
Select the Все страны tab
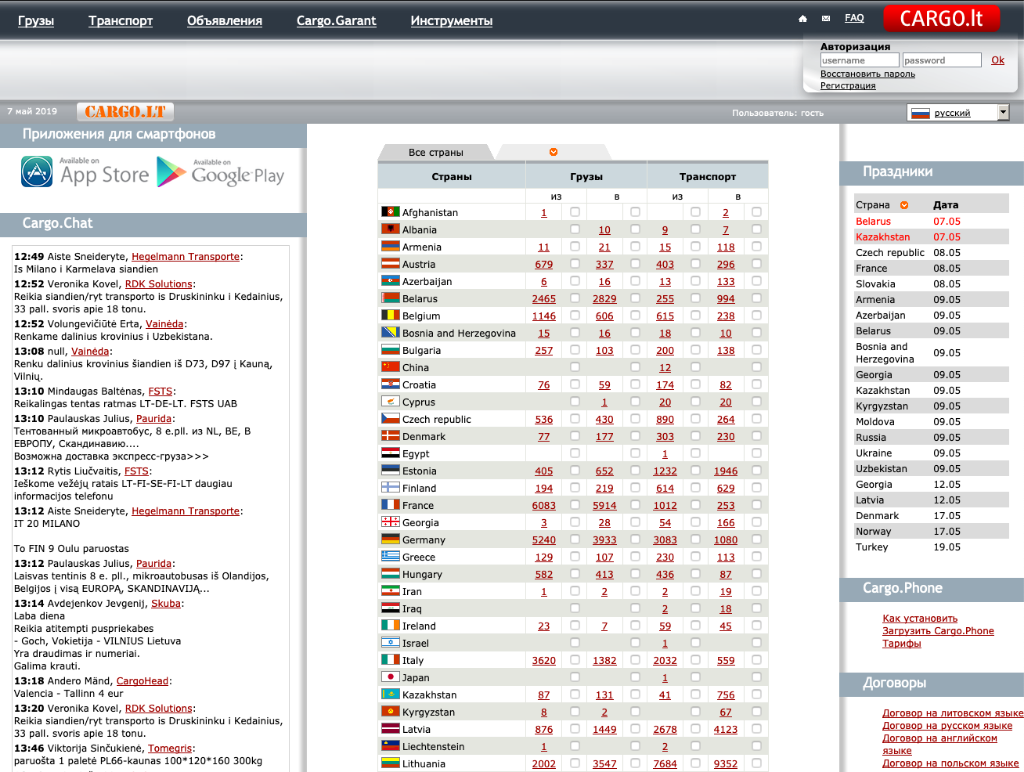[x=436, y=152]
